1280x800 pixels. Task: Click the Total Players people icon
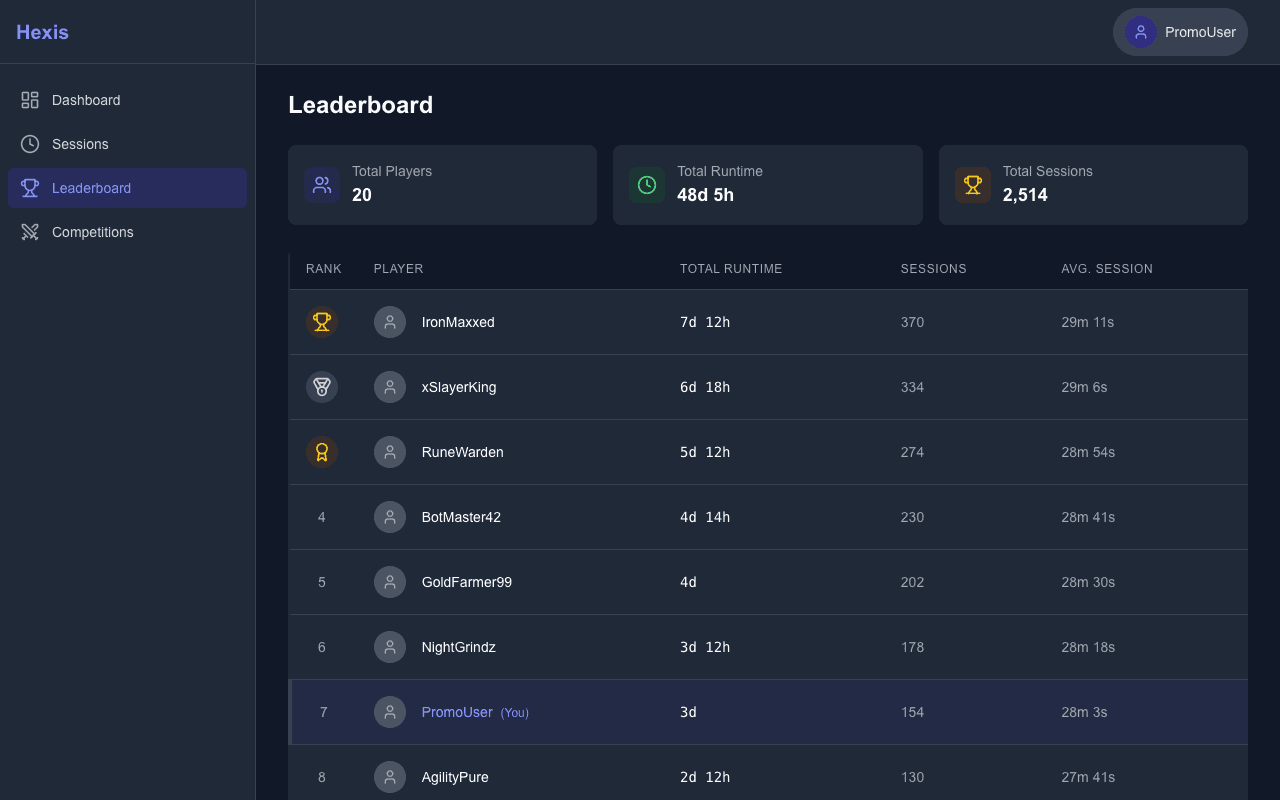pos(322,185)
